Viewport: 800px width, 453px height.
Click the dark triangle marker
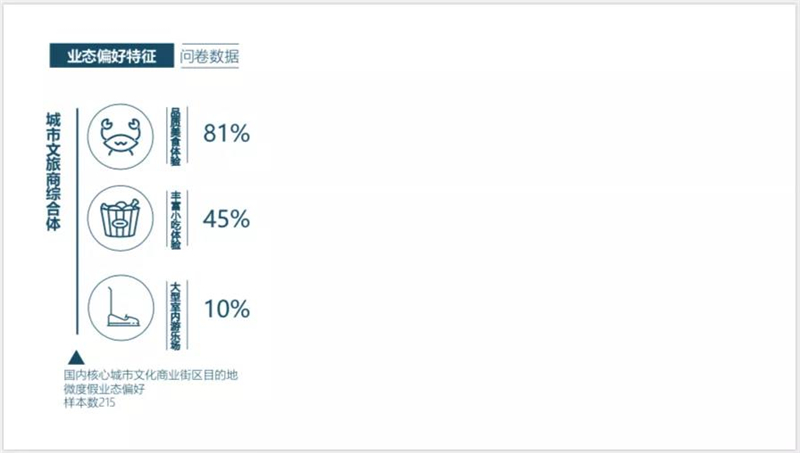click(74, 357)
